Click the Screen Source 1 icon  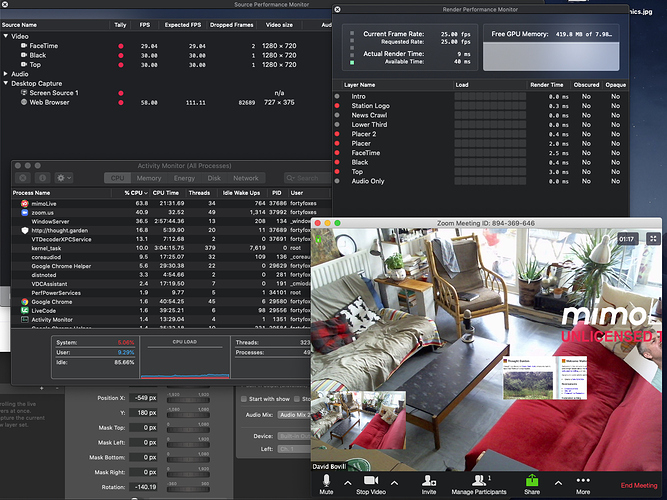[x=24, y=93]
